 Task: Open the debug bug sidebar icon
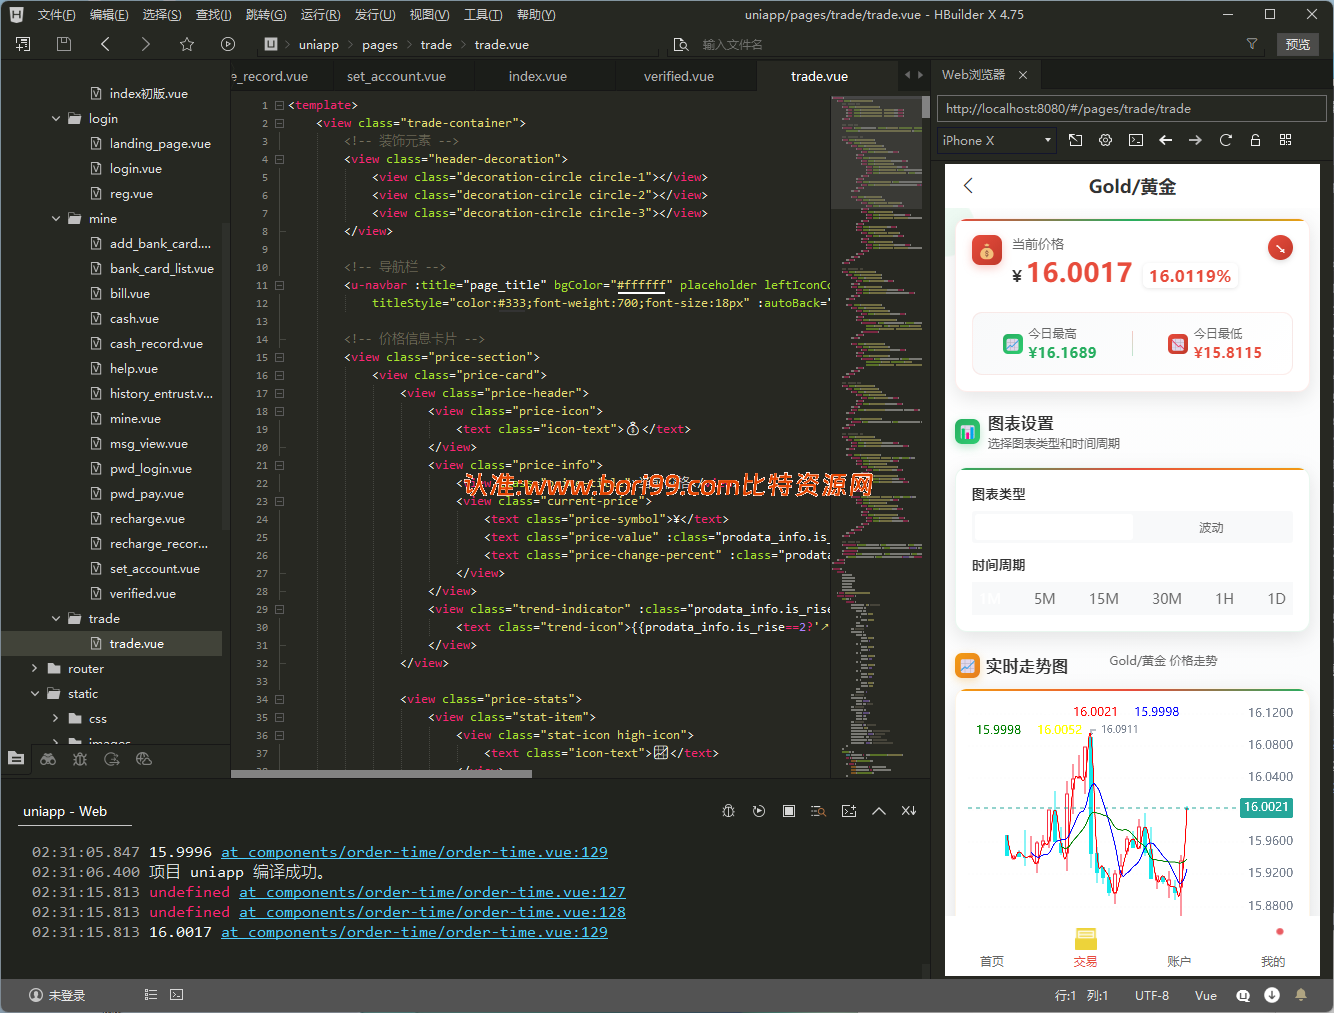[80, 759]
